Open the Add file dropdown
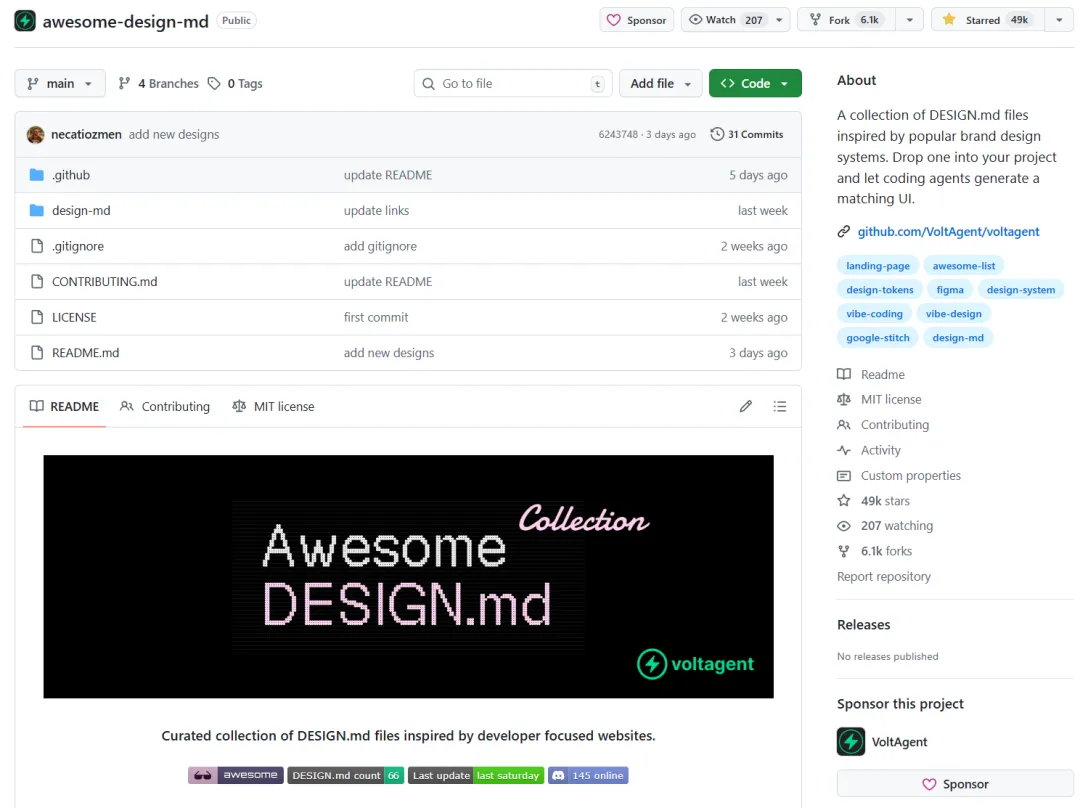The image size is (1080, 808). [661, 83]
